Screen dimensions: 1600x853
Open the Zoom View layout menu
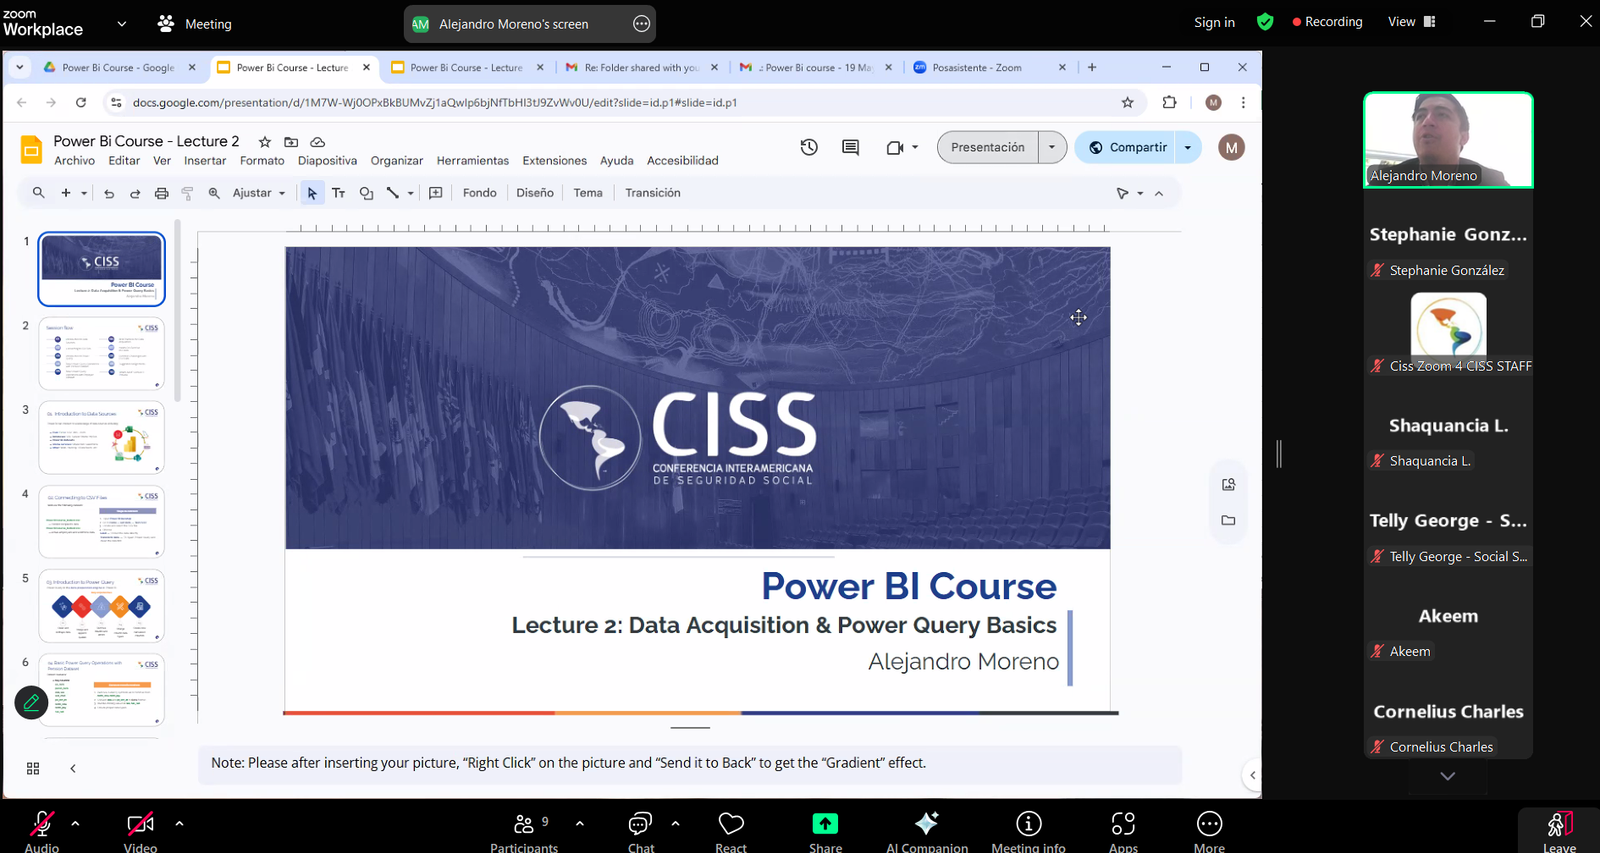tap(1411, 22)
